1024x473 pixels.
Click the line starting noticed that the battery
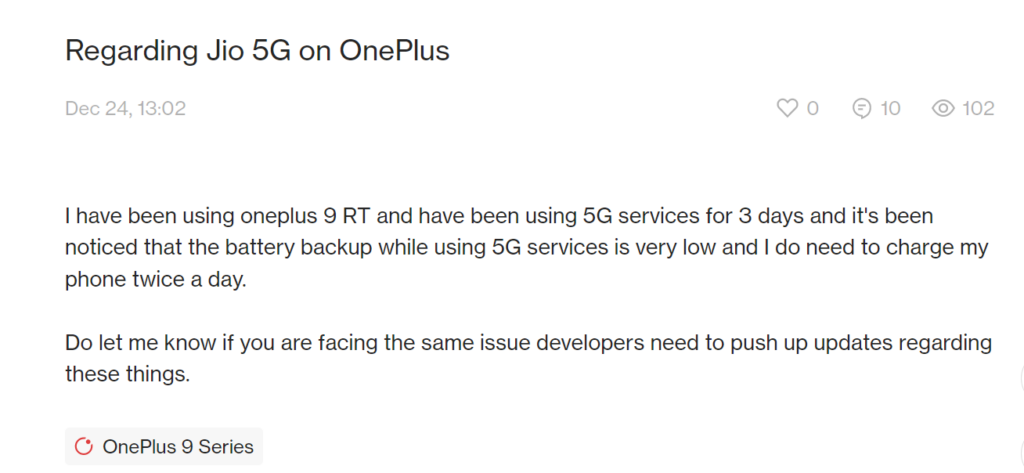[527, 249]
